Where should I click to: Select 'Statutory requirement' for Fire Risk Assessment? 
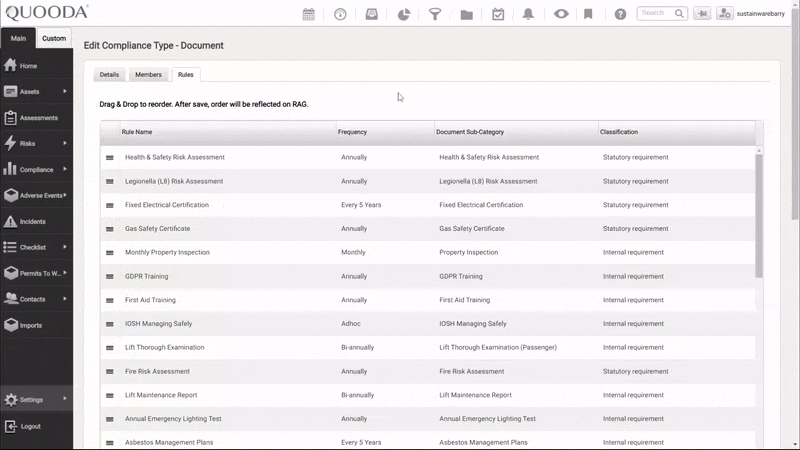coord(635,371)
